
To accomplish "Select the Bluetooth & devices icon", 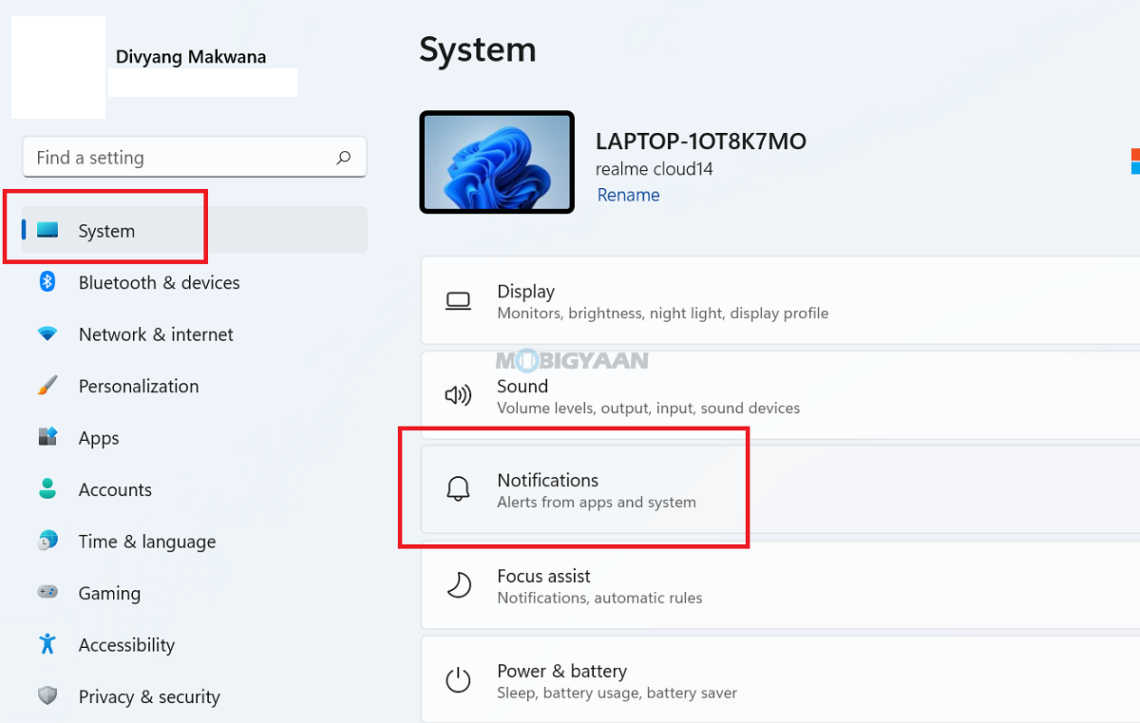I will tap(48, 283).
